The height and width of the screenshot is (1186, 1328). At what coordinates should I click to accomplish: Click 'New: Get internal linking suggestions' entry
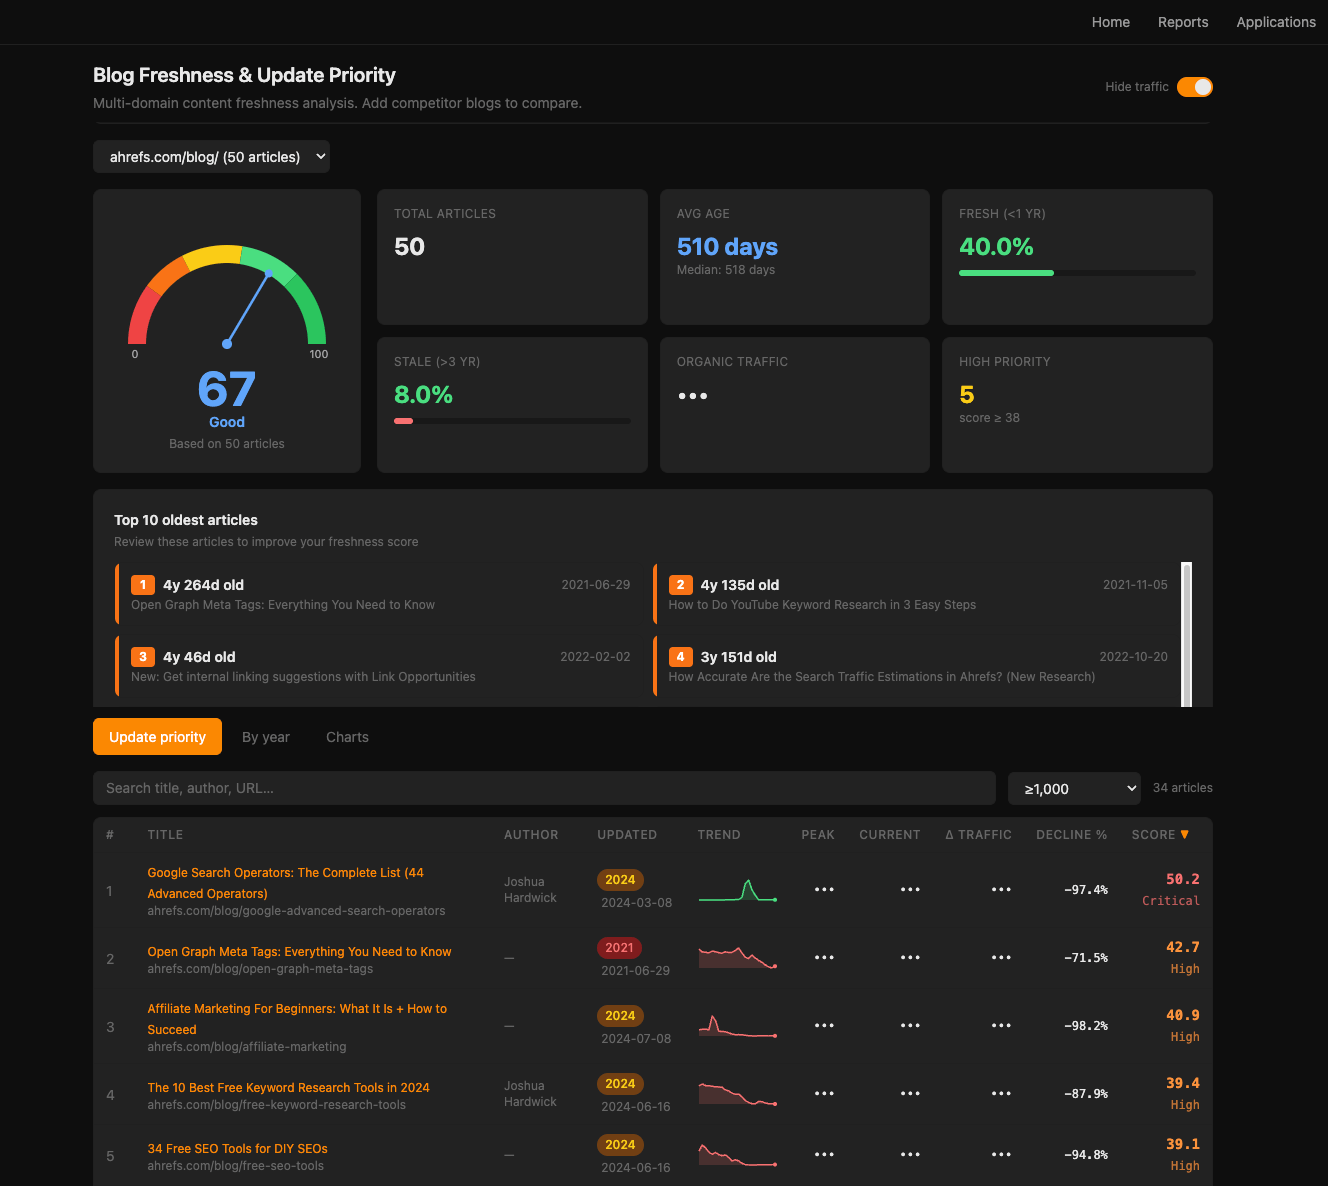(303, 677)
